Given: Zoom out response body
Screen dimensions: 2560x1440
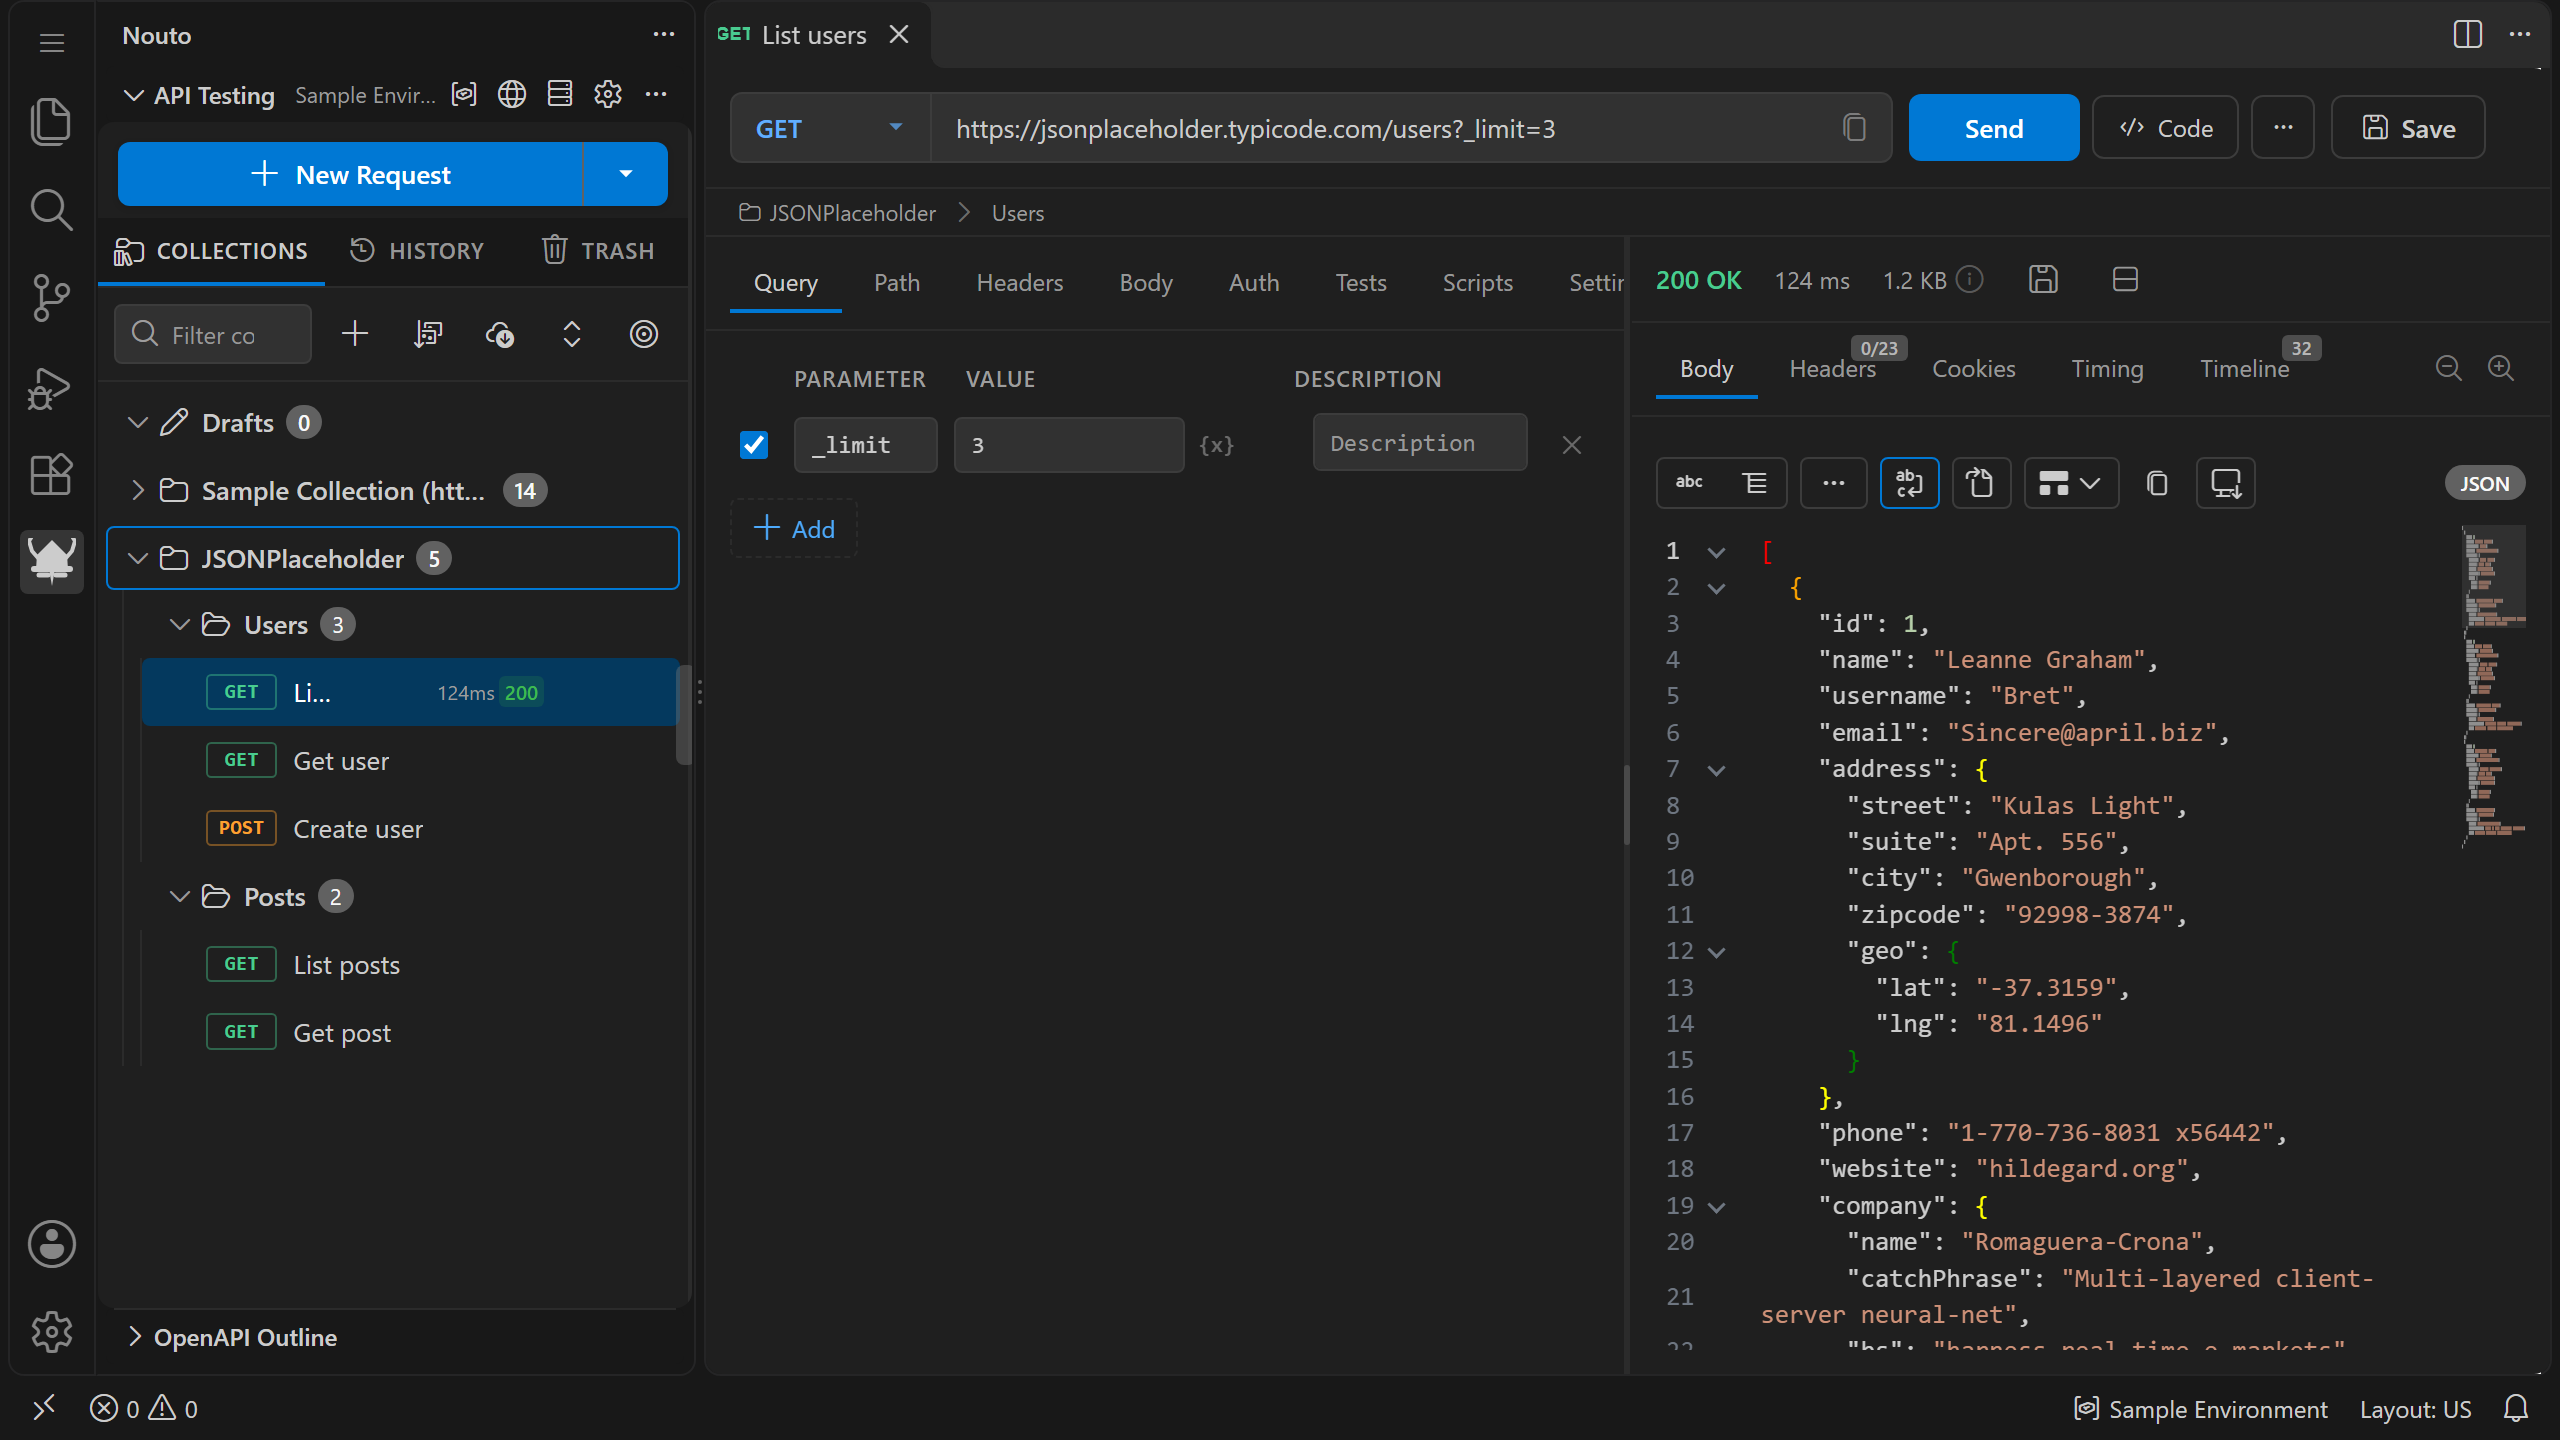Looking at the screenshot, I should tap(2448, 369).
